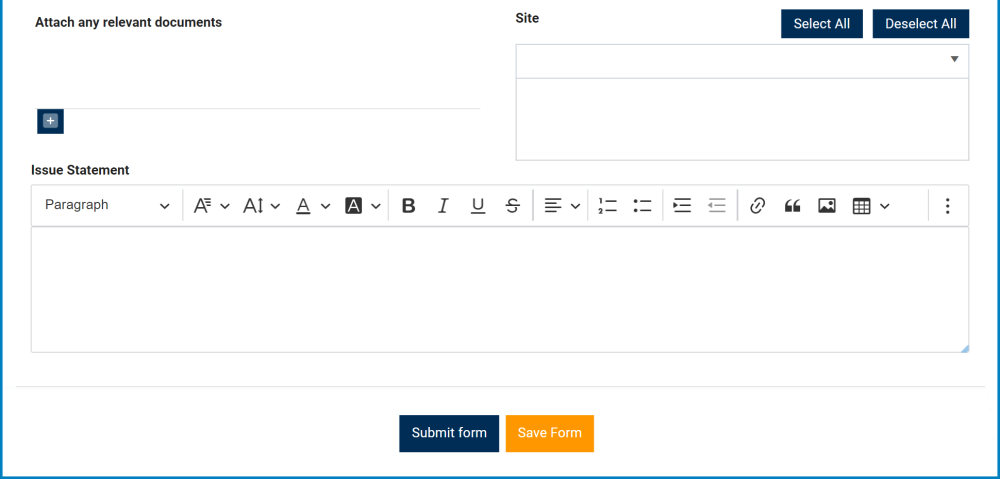Insert a hyperlink
Image resolution: width=1000 pixels, height=479 pixels.
(x=757, y=206)
